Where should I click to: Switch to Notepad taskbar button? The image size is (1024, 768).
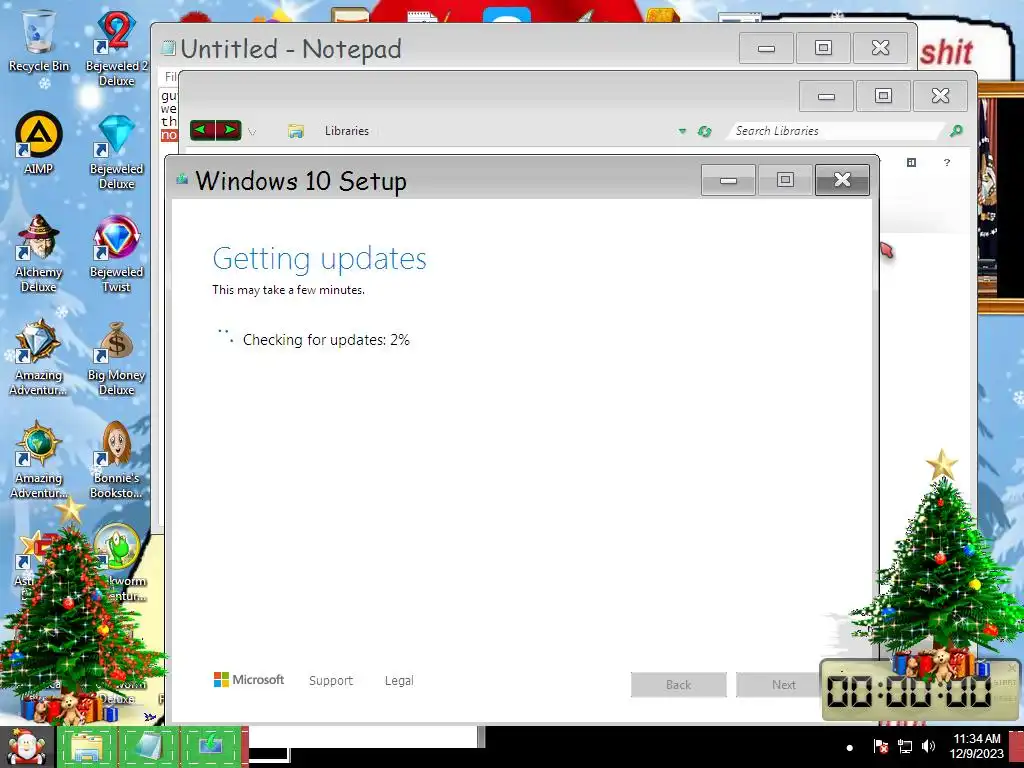(x=148, y=747)
